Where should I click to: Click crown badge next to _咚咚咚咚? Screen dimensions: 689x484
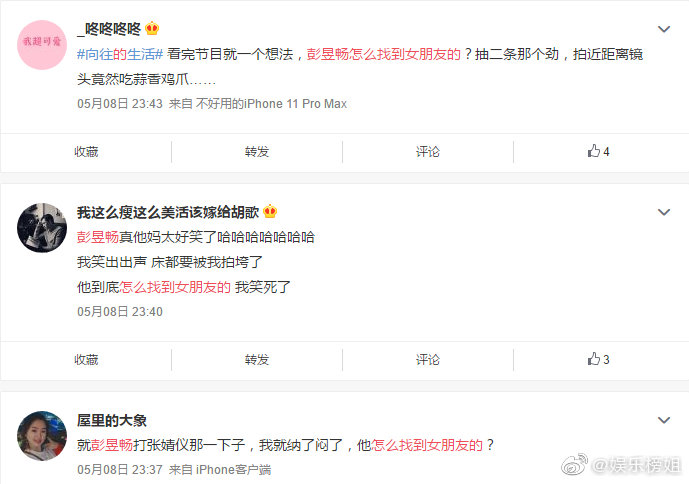tap(152, 29)
